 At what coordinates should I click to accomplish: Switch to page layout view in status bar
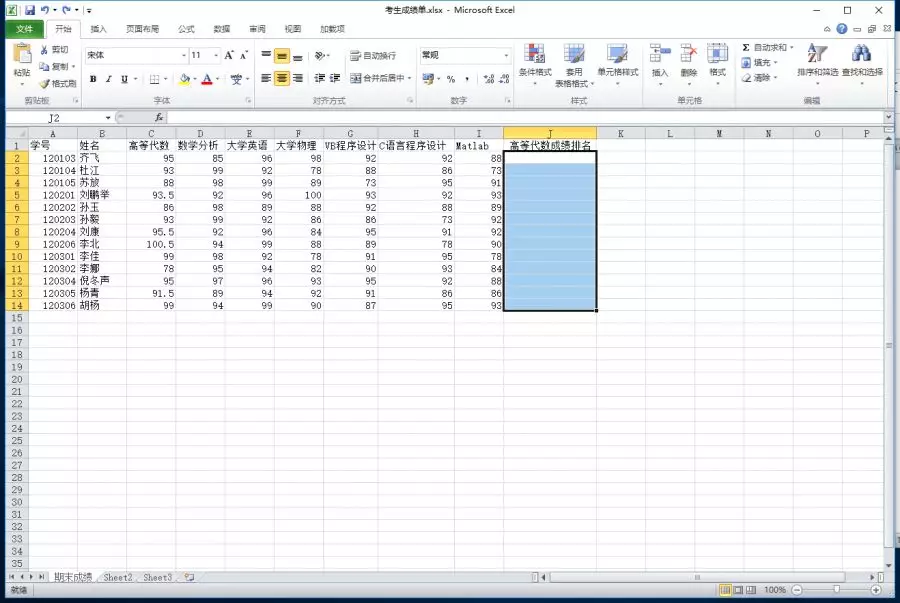click(x=738, y=590)
